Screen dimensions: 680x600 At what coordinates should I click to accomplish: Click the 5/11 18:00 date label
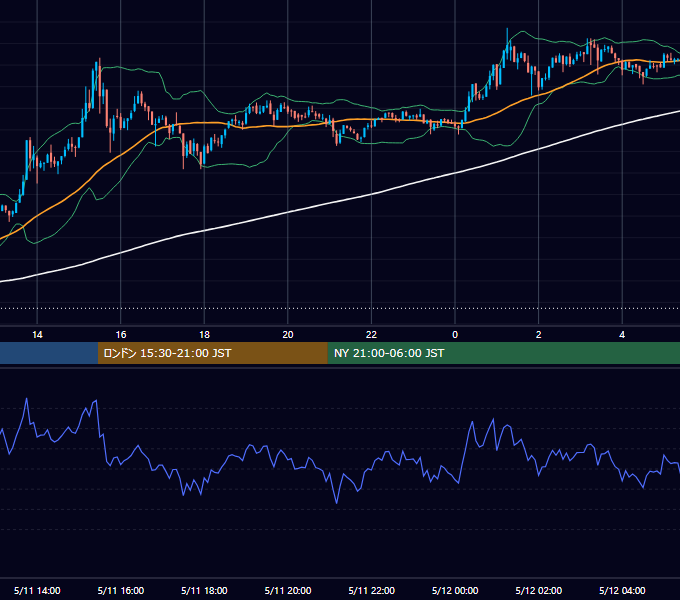coord(204,590)
